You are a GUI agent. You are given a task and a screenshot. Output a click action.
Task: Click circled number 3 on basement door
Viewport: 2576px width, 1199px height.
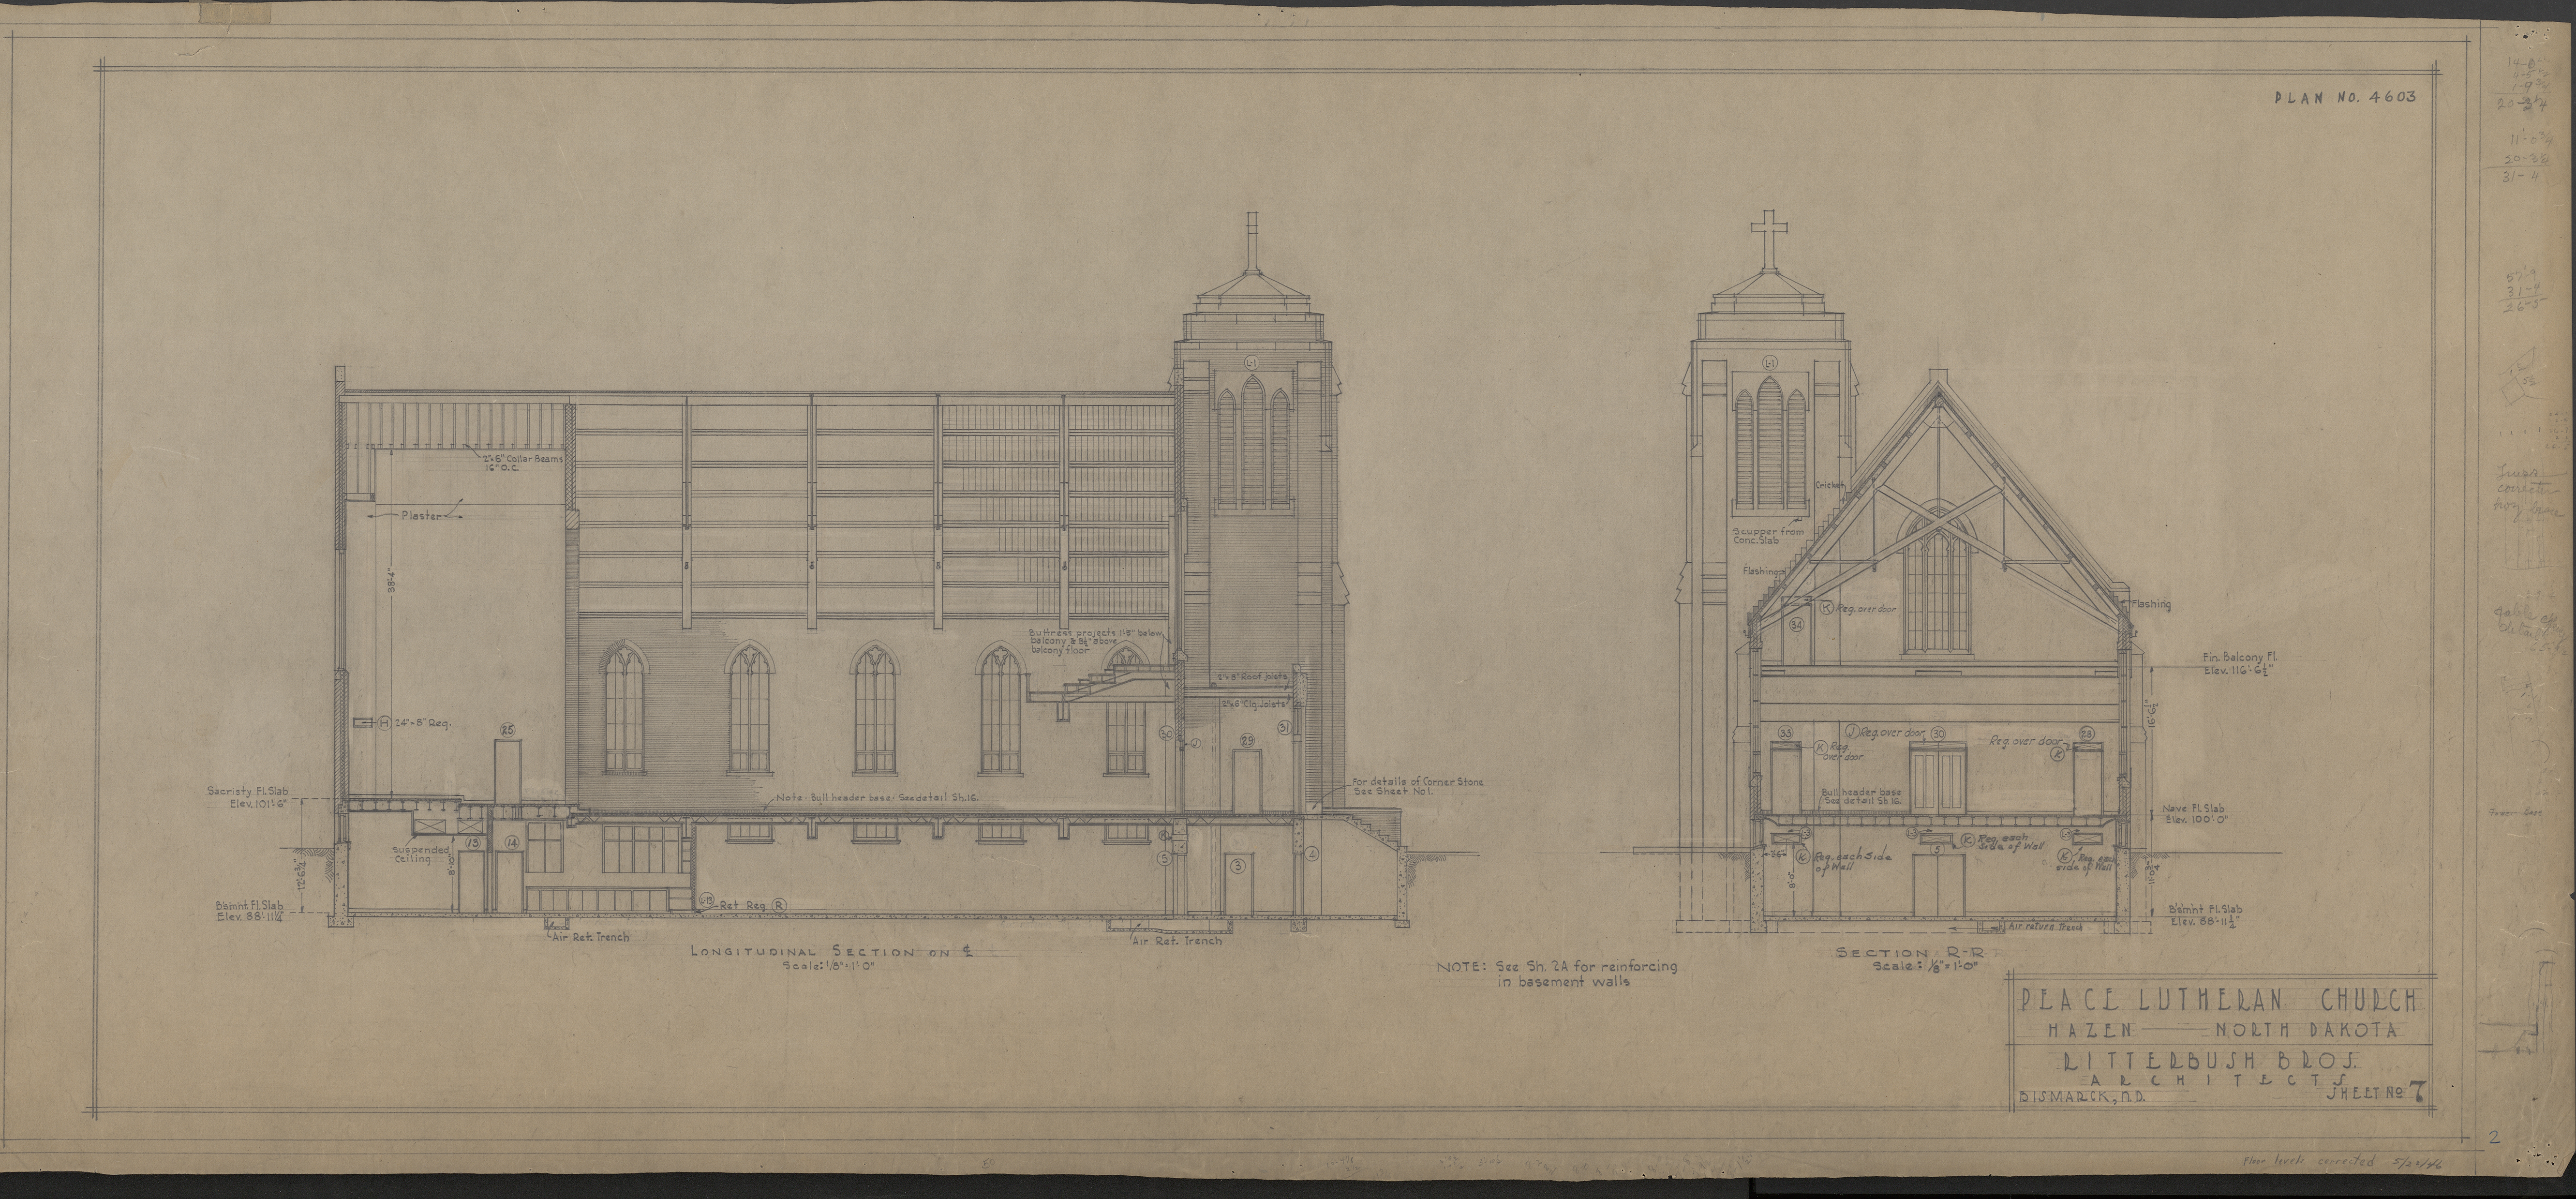click(x=1238, y=866)
